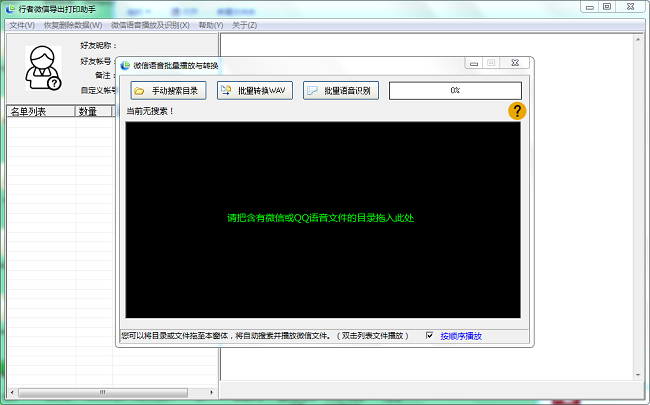
Task: Click the left arrow of horizontal scrollbar
Action: pyautogui.click(x=12, y=392)
